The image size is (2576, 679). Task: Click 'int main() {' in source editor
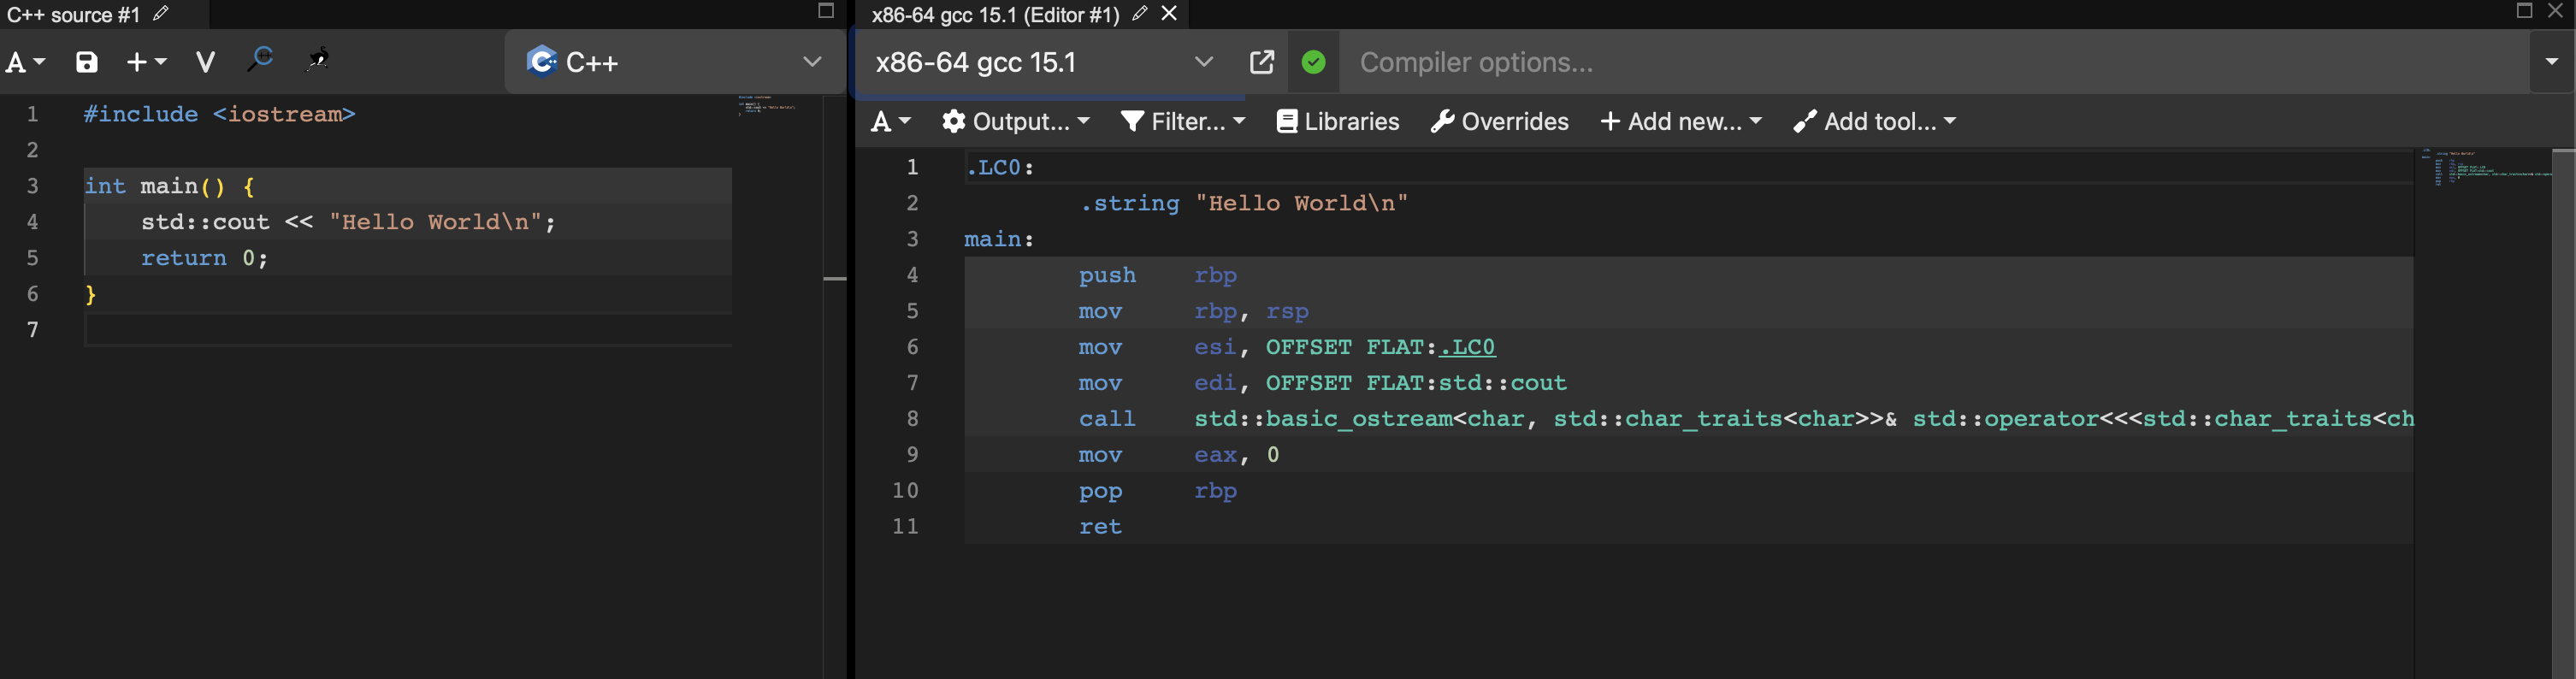tap(169, 186)
